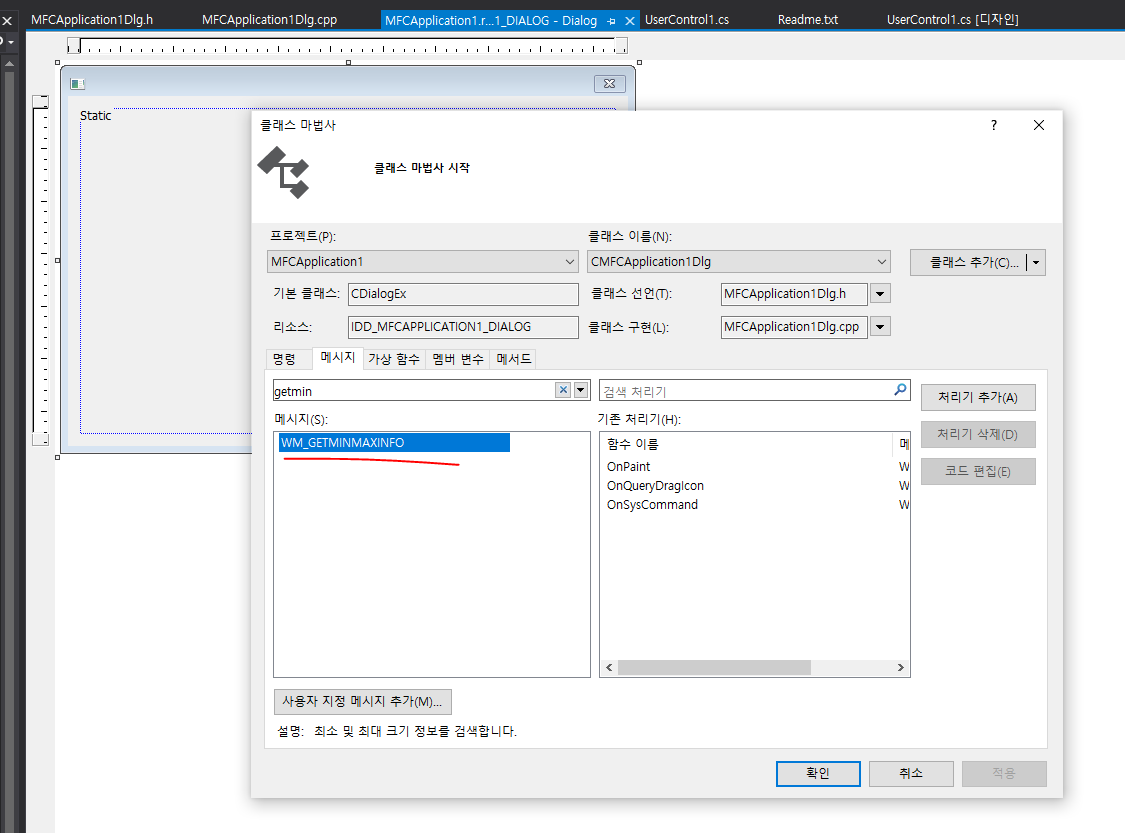
Task: Click the circular dropdown icon on the left sidebar
Action: [8, 41]
